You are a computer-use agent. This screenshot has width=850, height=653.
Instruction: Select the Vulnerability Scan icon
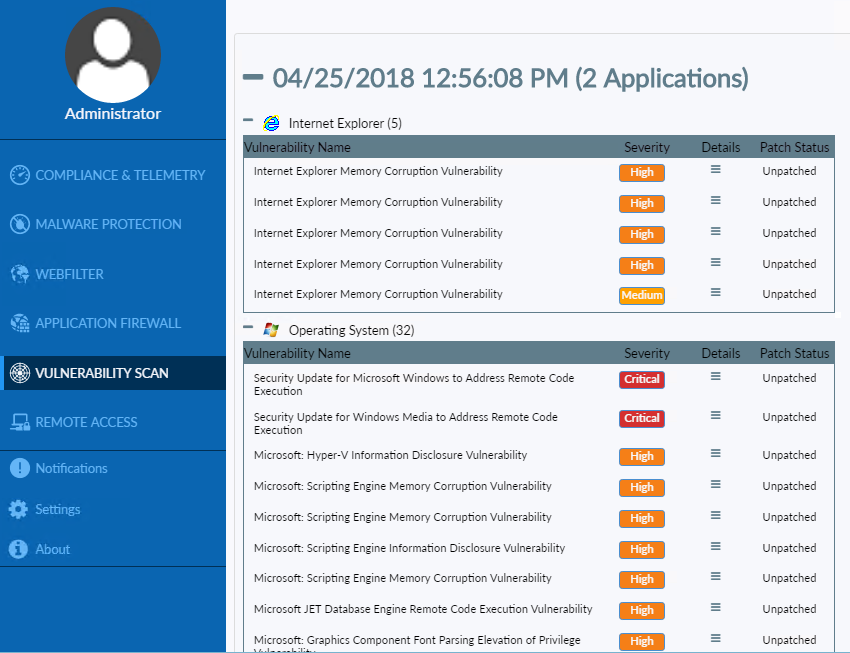pos(20,372)
